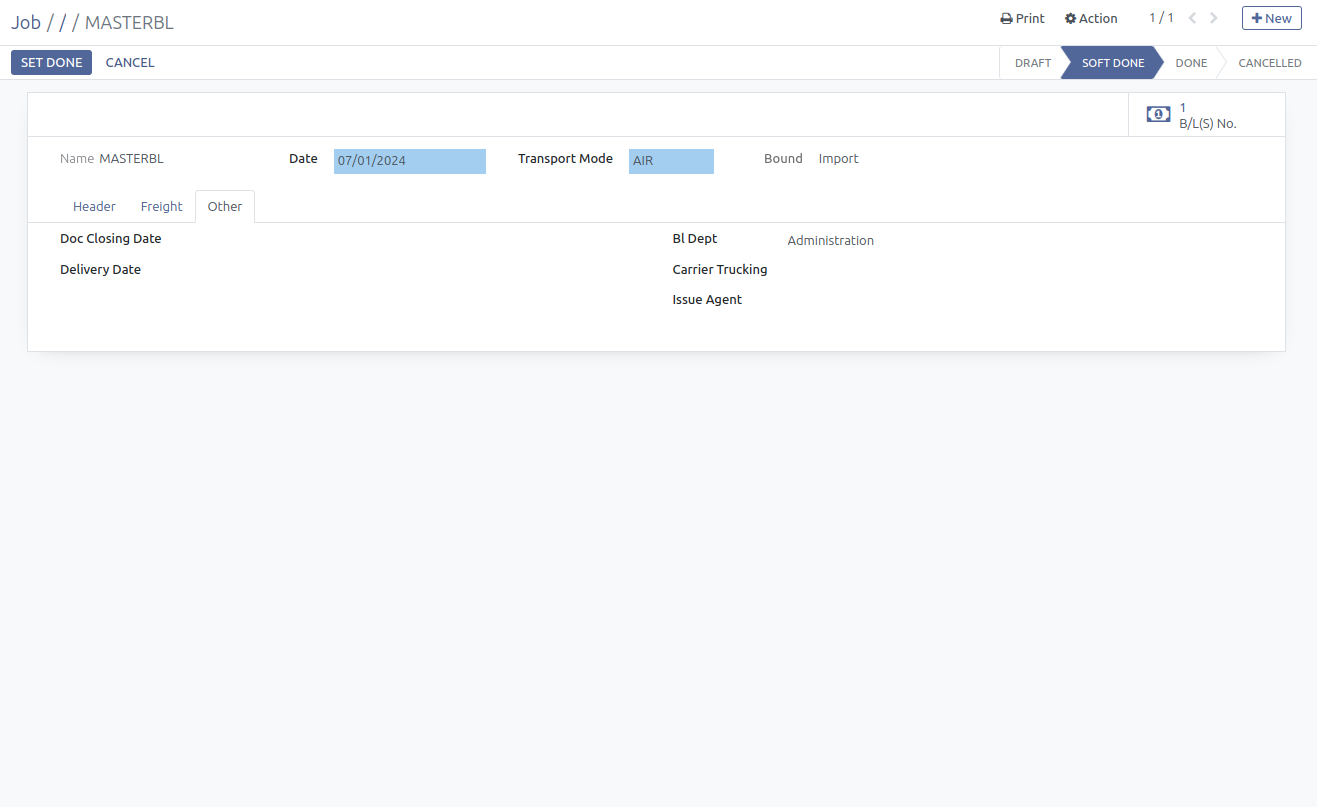The width and height of the screenshot is (1317, 807).
Task: Select the SOFT DONE status stage
Action: tap(1112, 63)
